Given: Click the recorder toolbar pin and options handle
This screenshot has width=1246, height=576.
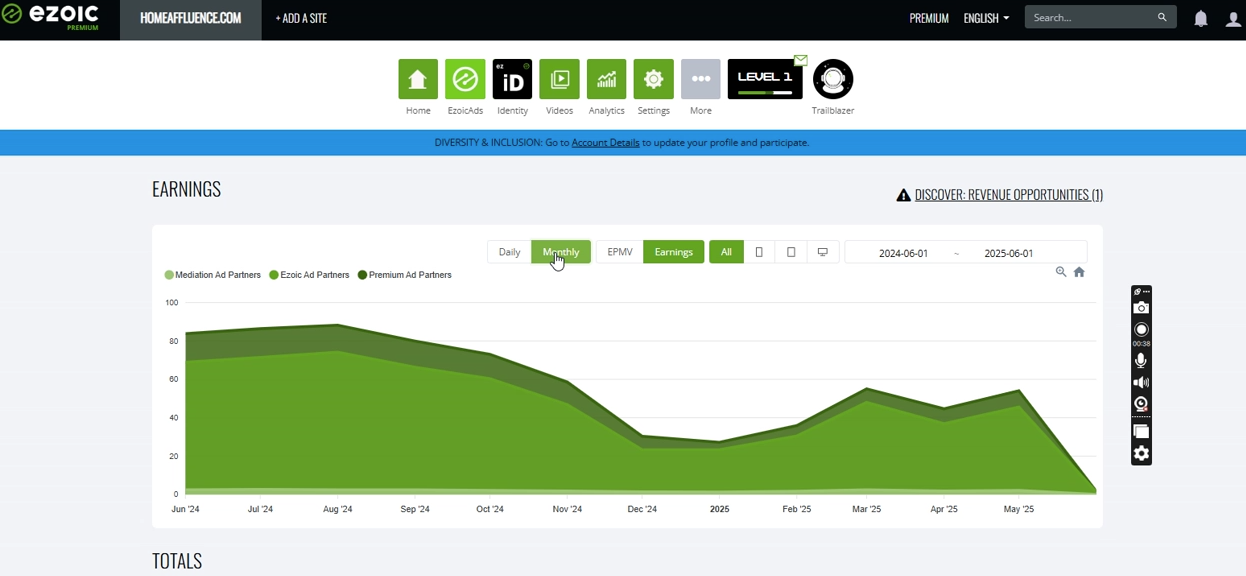Looking at the screenshot, I should (x=1141, y=291).
